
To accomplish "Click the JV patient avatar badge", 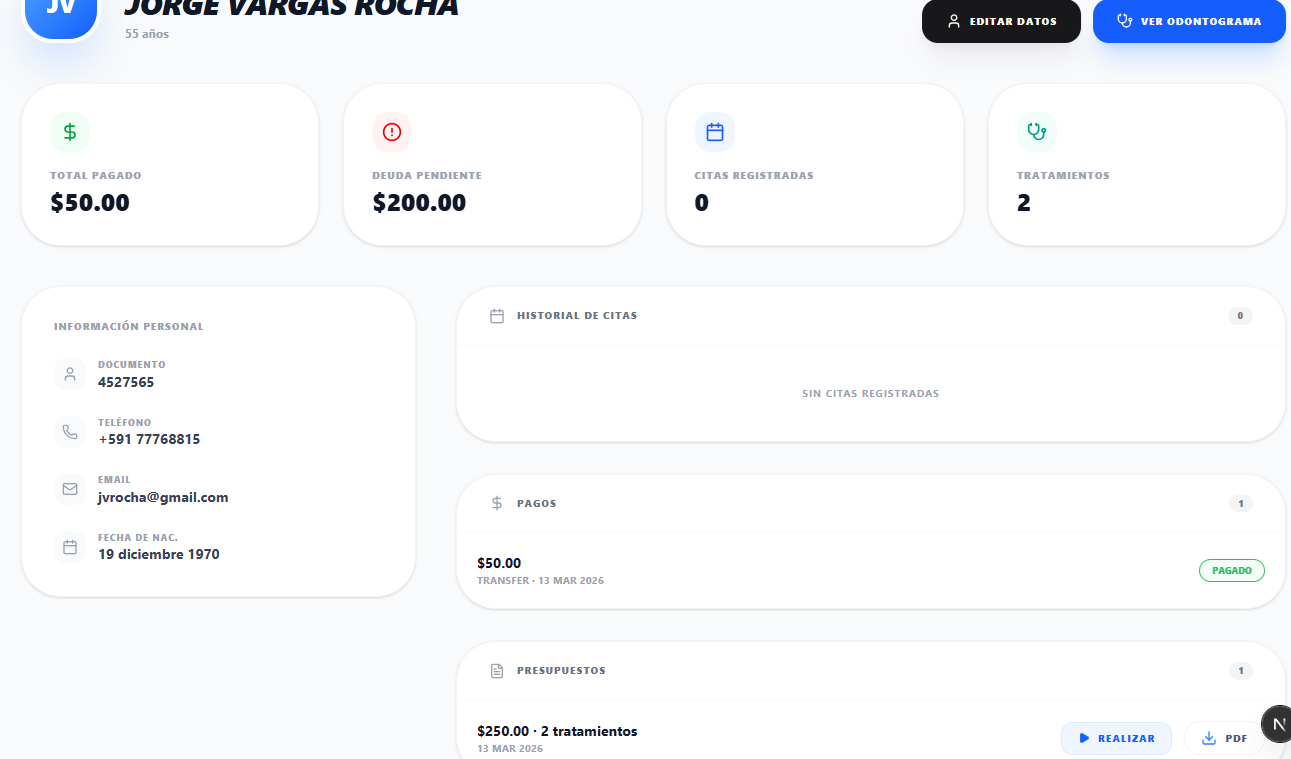I will click(x=61, y=12).
